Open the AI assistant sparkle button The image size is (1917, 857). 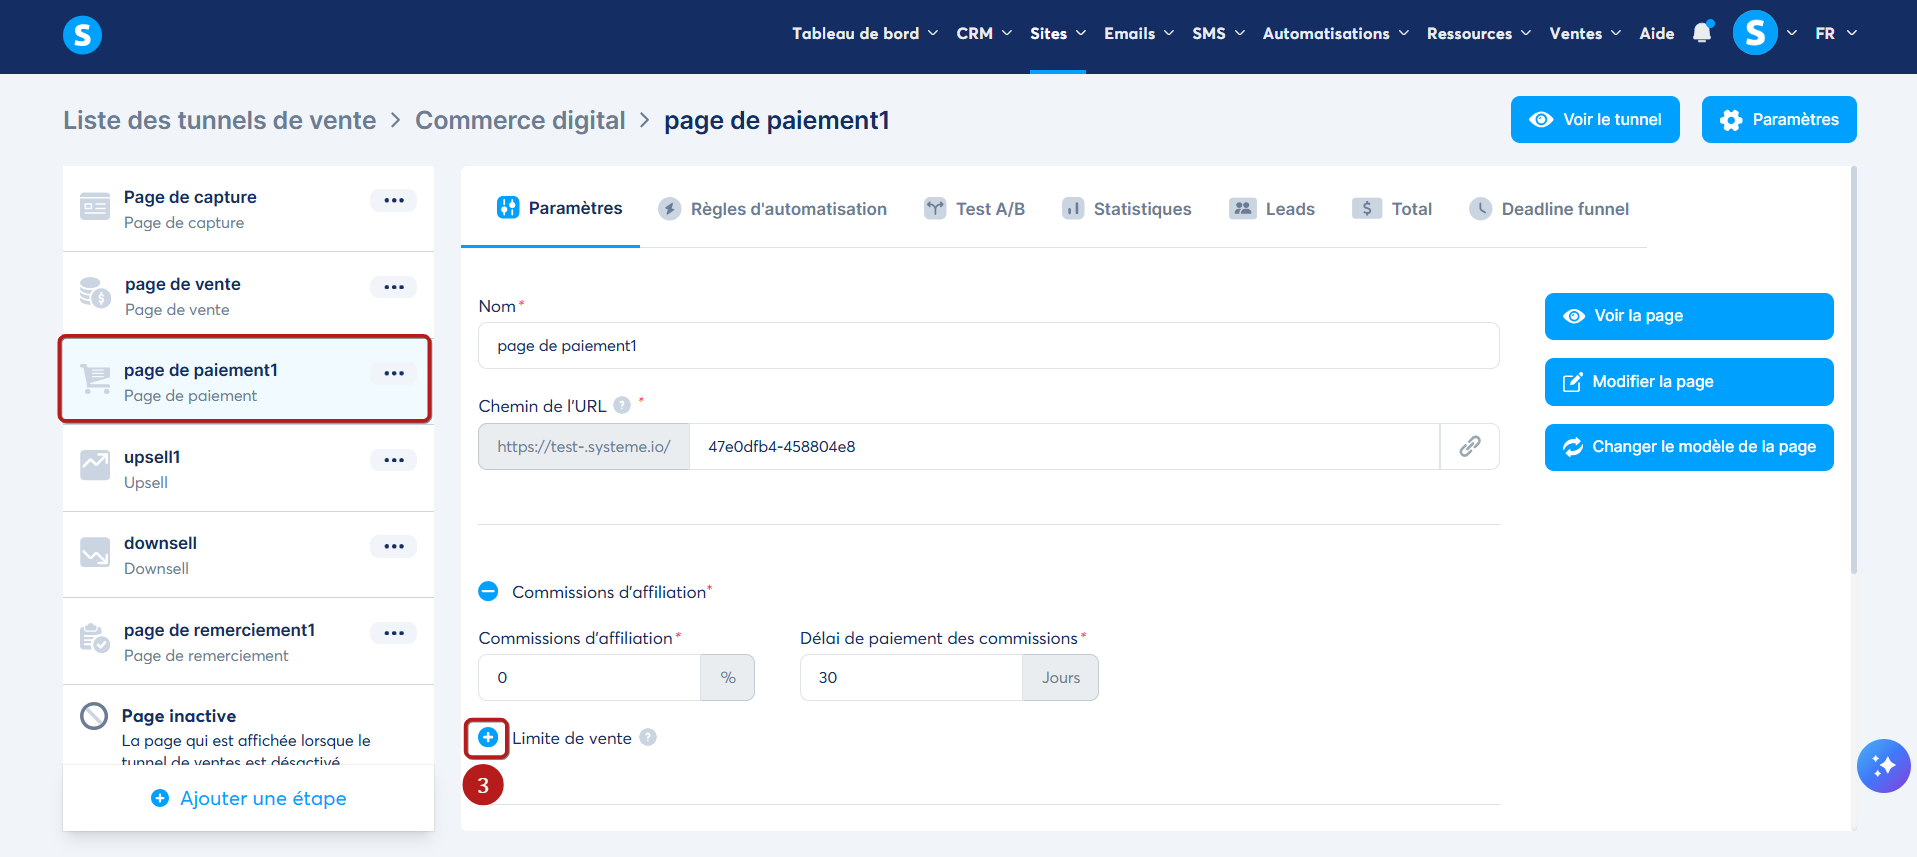point(1883,766)
